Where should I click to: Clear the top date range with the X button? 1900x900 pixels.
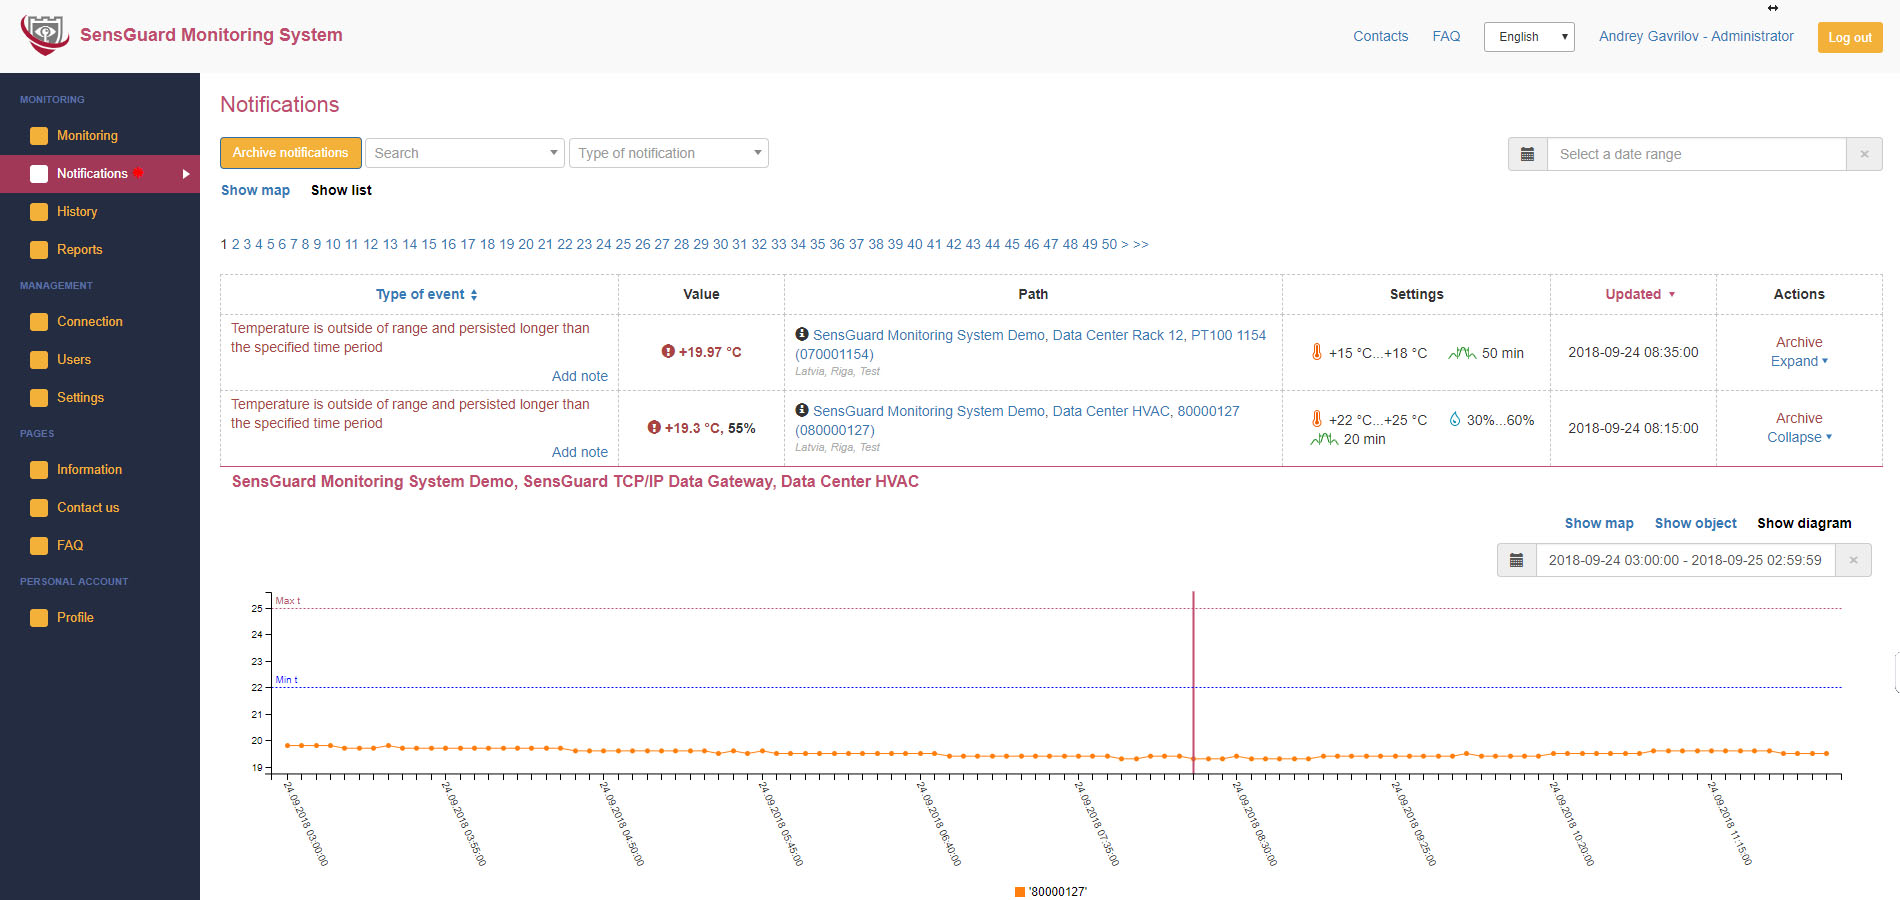coord(1864,154)
